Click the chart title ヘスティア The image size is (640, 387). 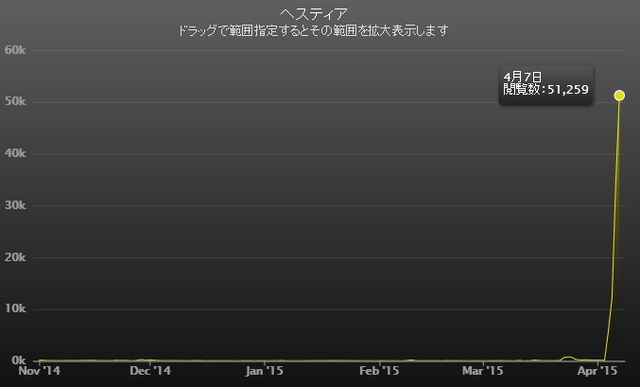tap(313, 14)
